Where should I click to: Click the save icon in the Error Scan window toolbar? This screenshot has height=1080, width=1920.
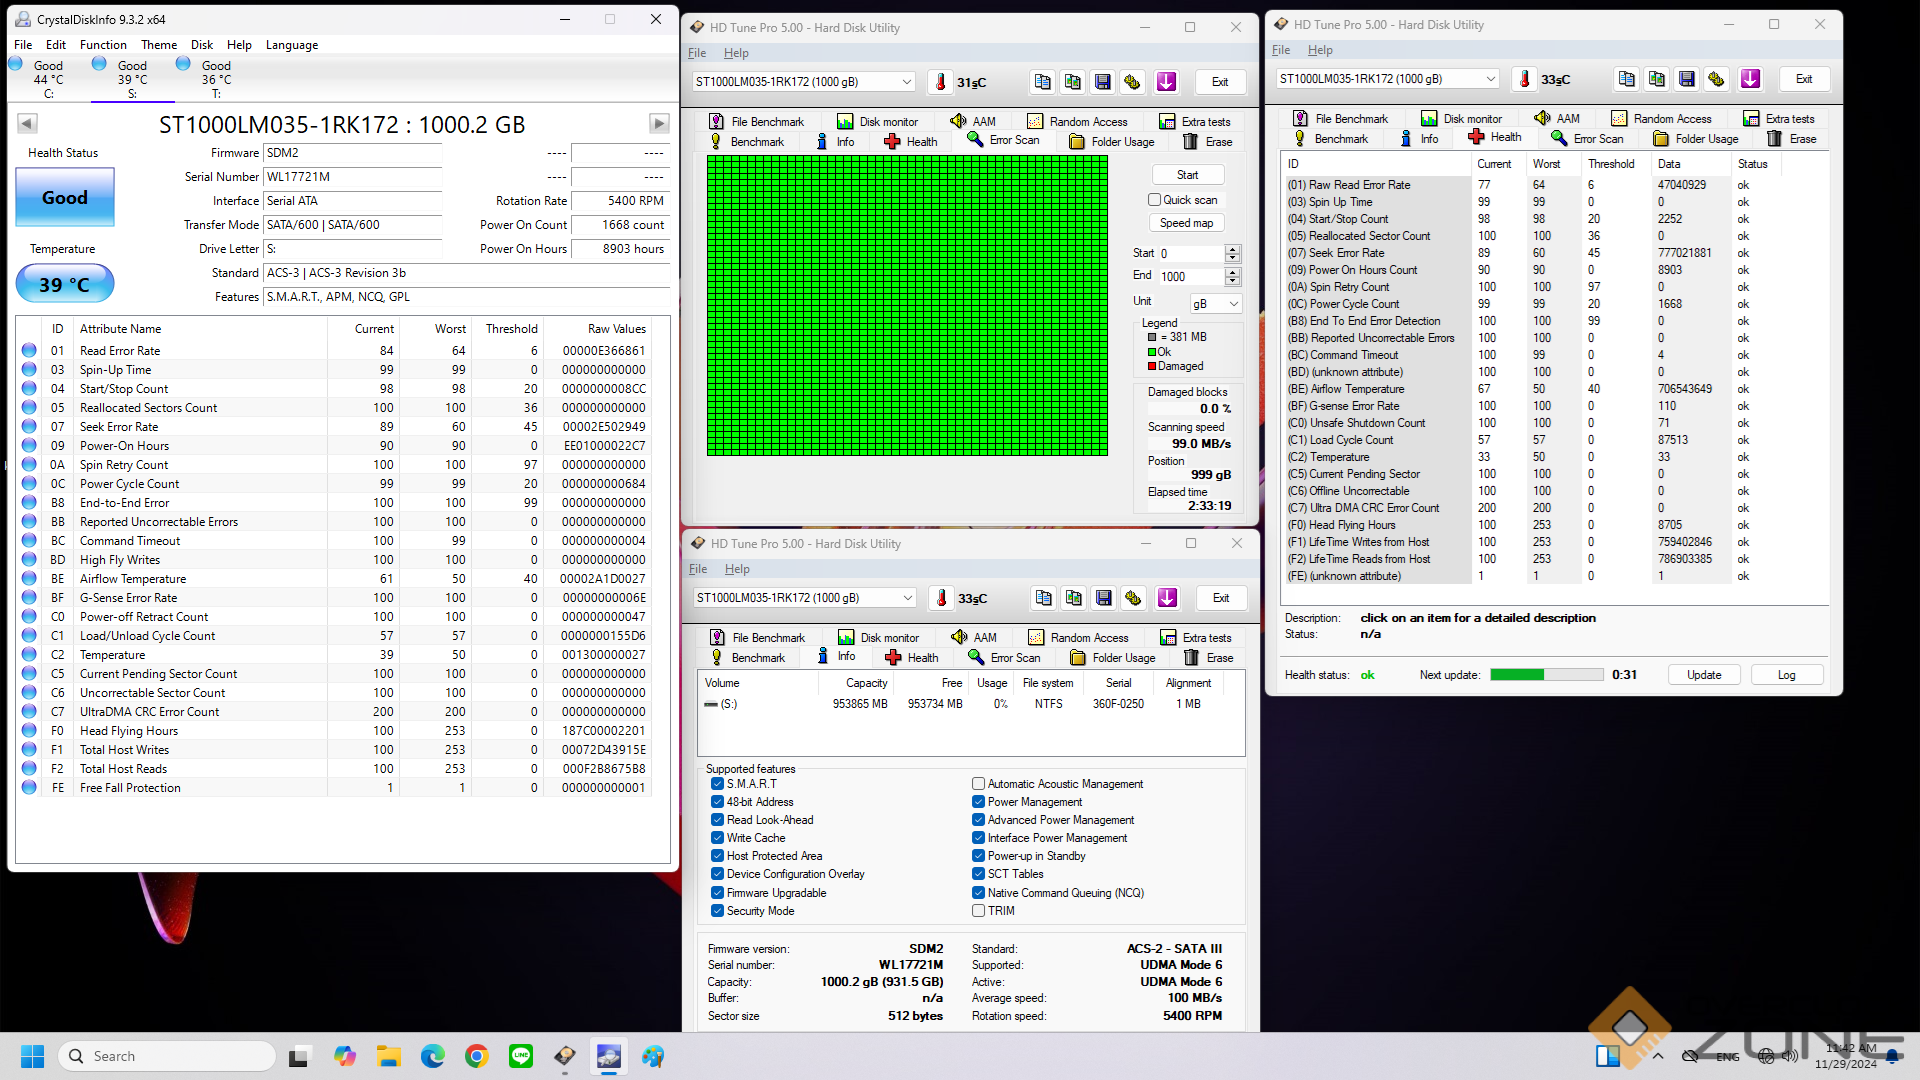tap(1102, 82)
